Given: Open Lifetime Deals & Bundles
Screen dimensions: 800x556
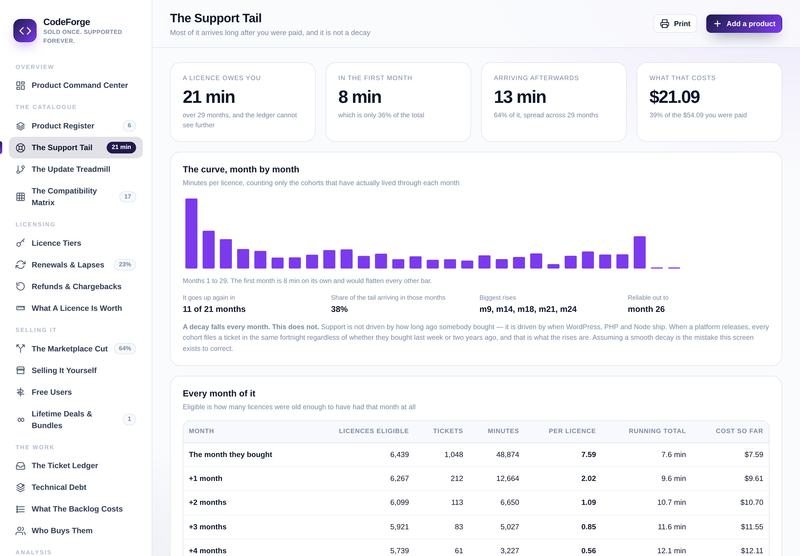Looking at the screenshot, I should (76, 419).
